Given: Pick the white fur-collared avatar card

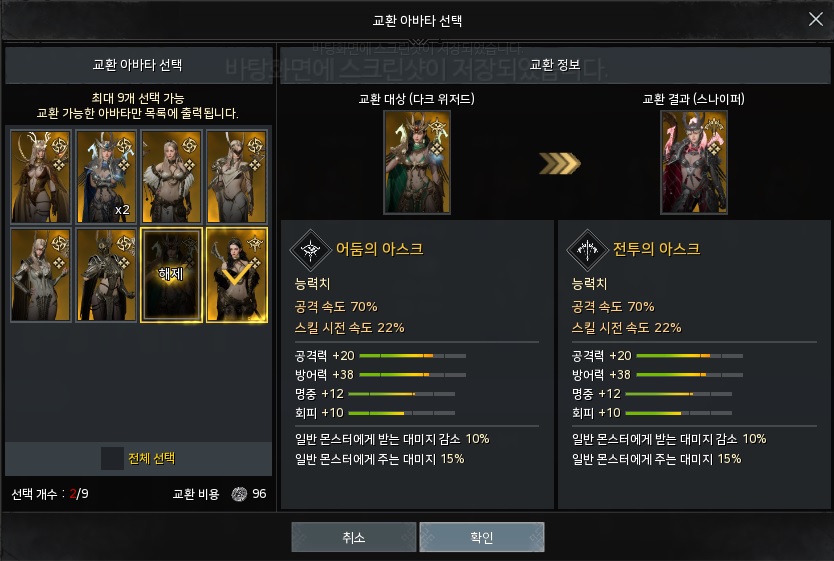Looking at the screenshot, I should tap(171, 177).
